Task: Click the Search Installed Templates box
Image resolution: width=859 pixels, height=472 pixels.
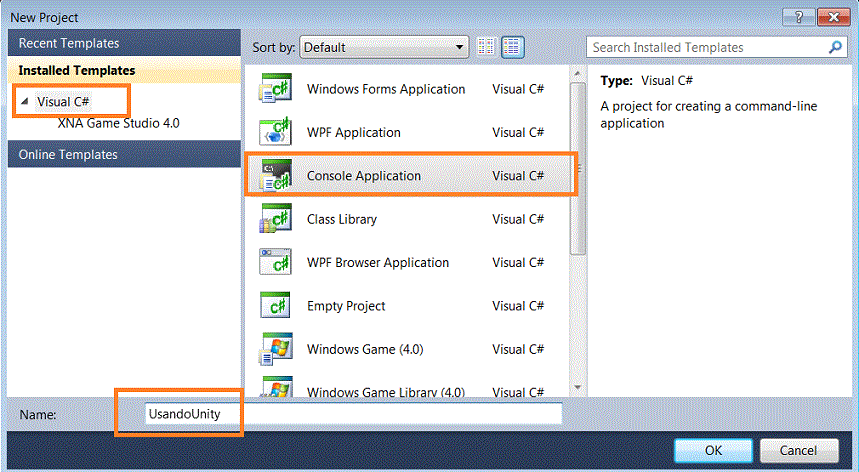Action: 717,47
